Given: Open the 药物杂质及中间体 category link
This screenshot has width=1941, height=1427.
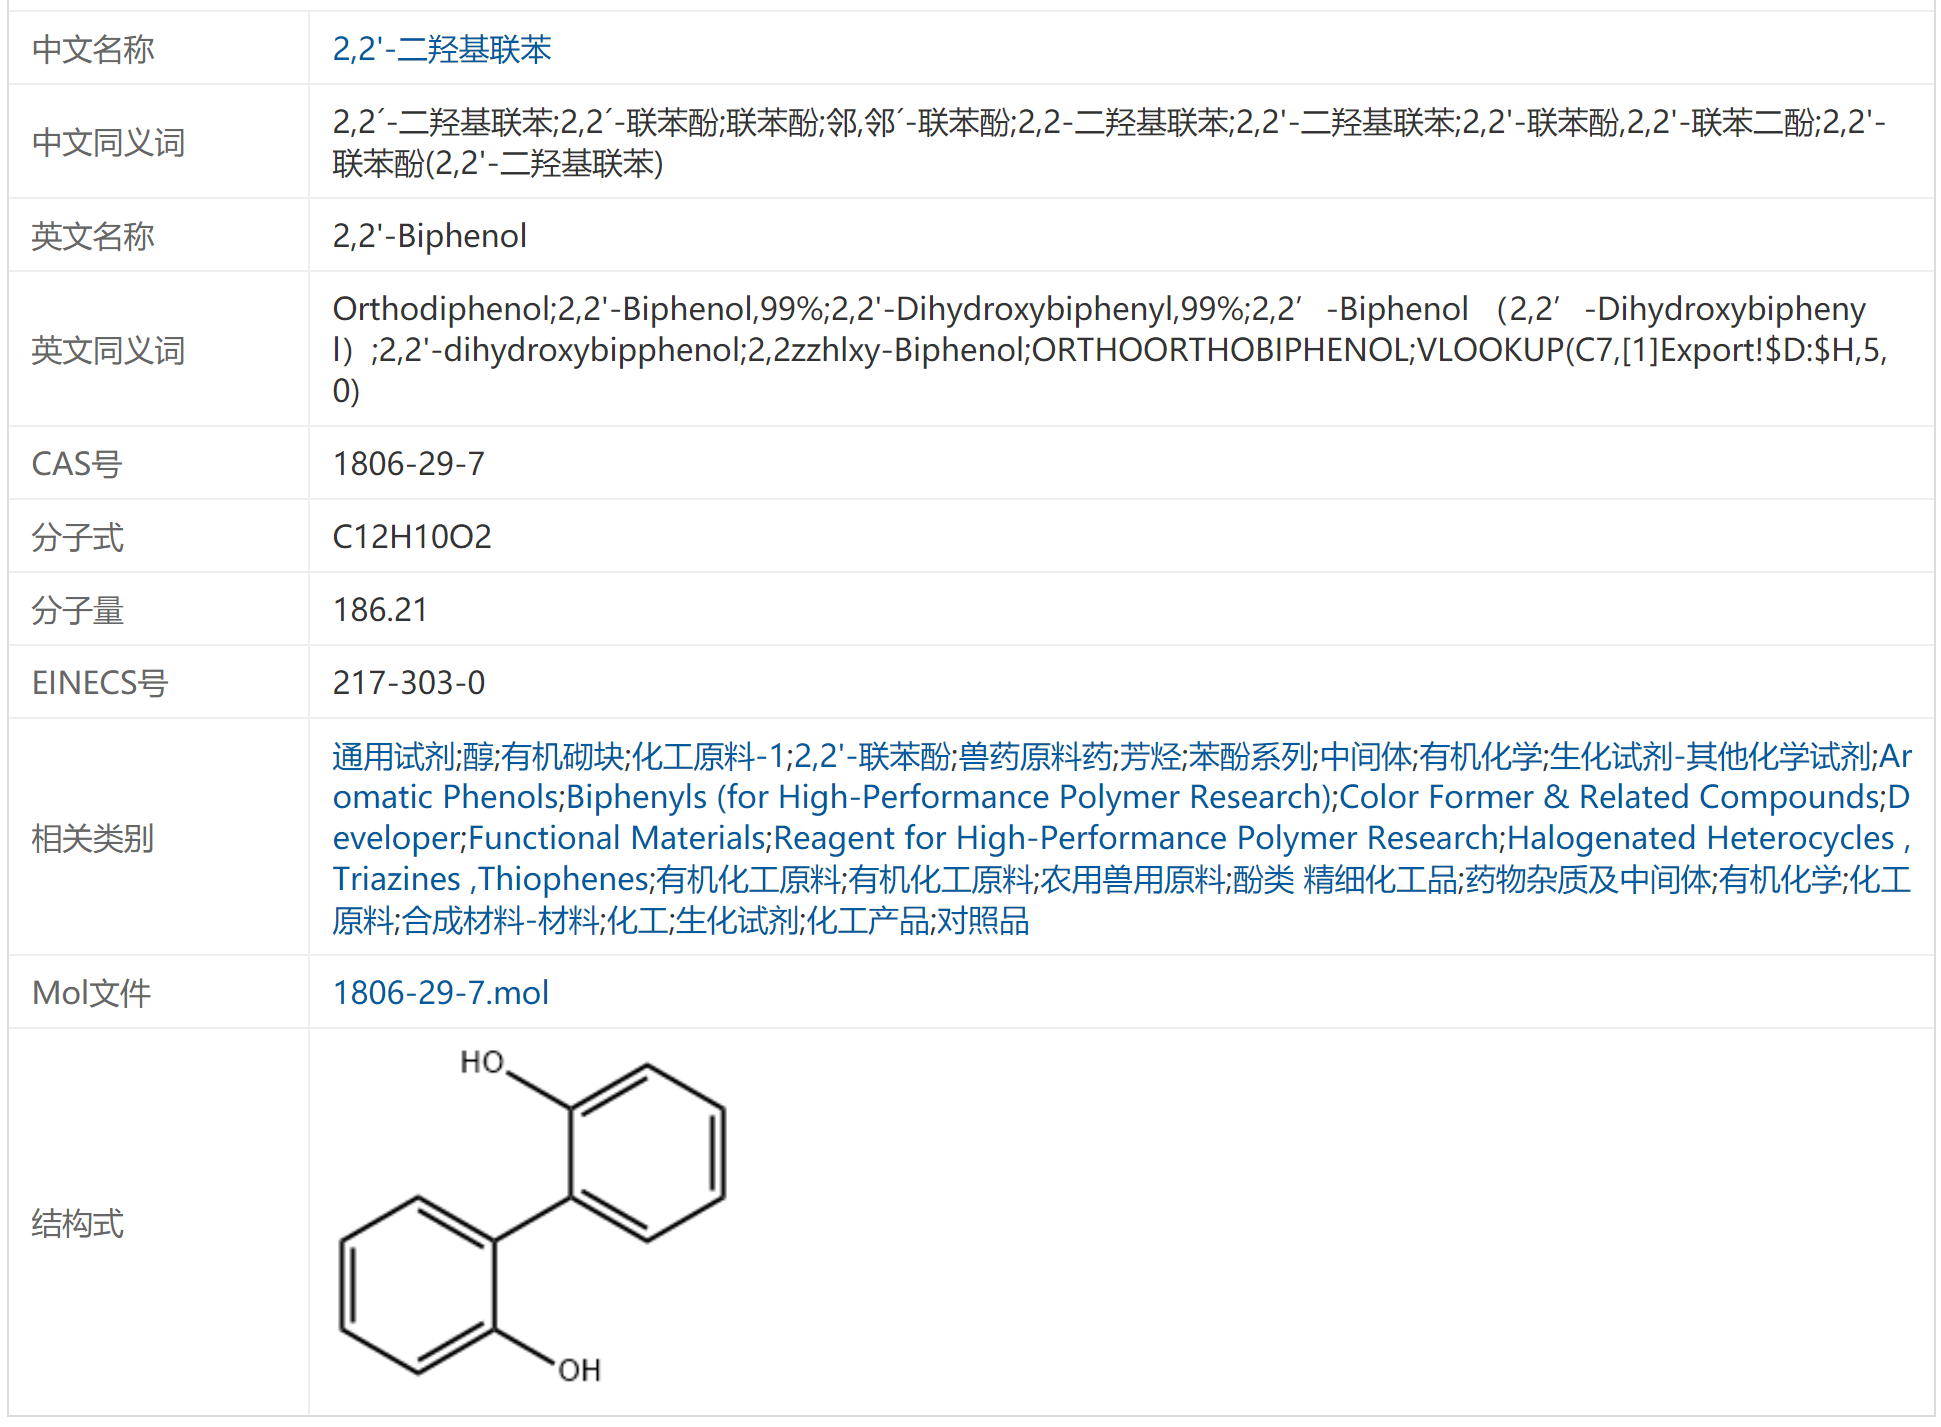Looking at the screenshot, I should click(x=1588, y=880).
